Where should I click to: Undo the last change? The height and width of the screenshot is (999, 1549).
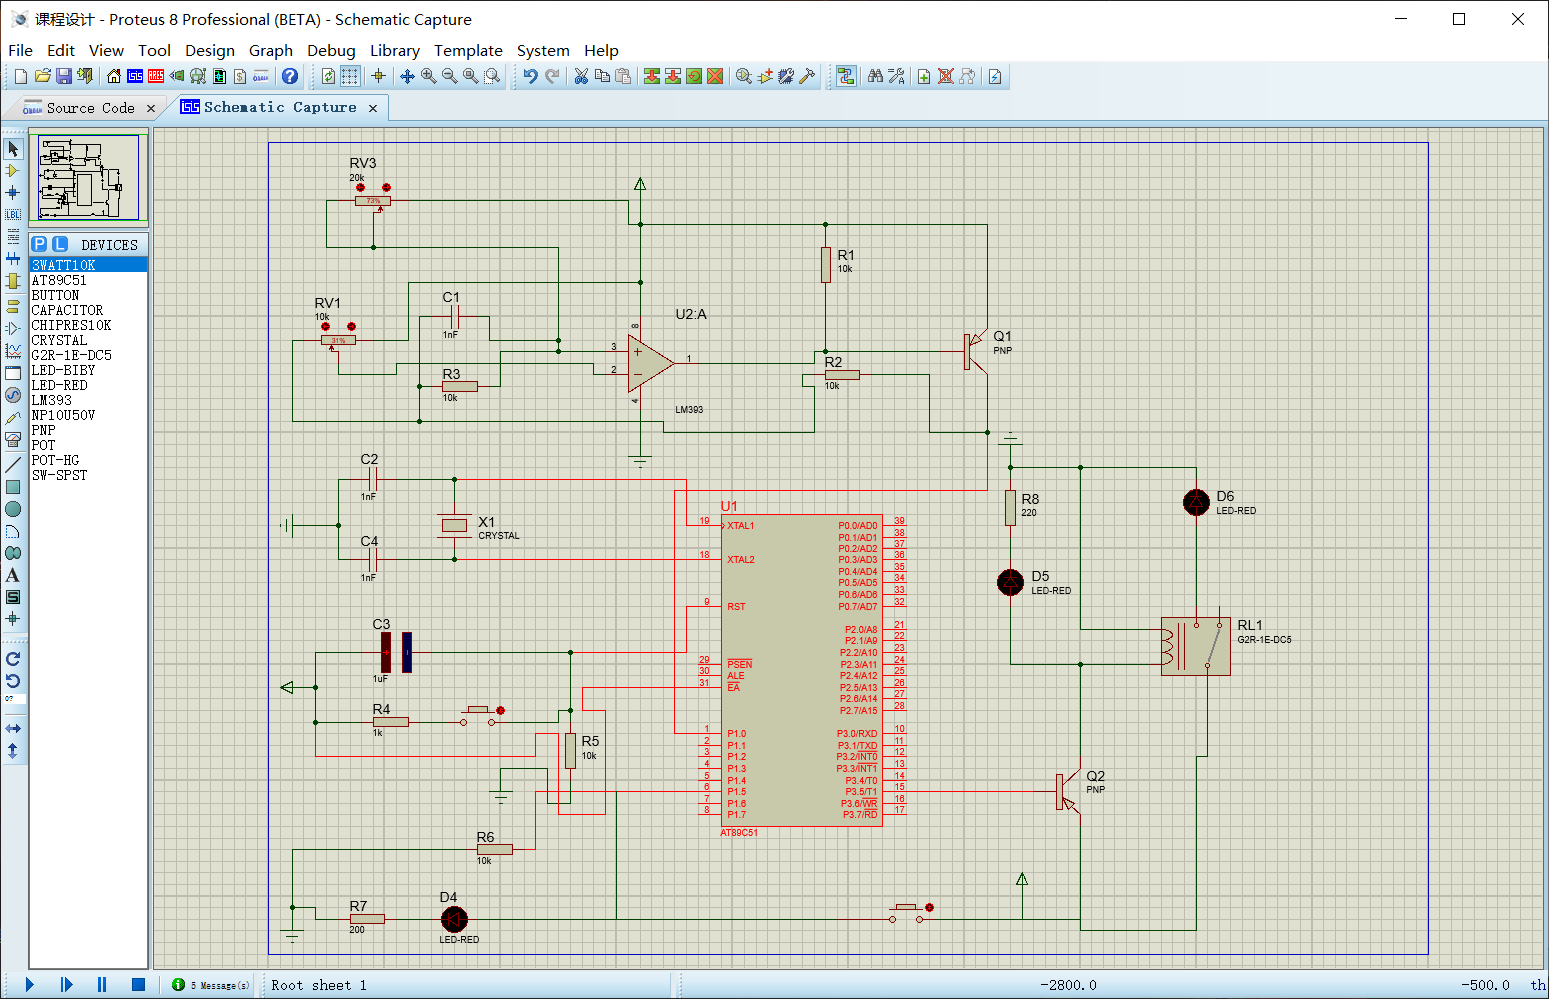tap(530, 76)
